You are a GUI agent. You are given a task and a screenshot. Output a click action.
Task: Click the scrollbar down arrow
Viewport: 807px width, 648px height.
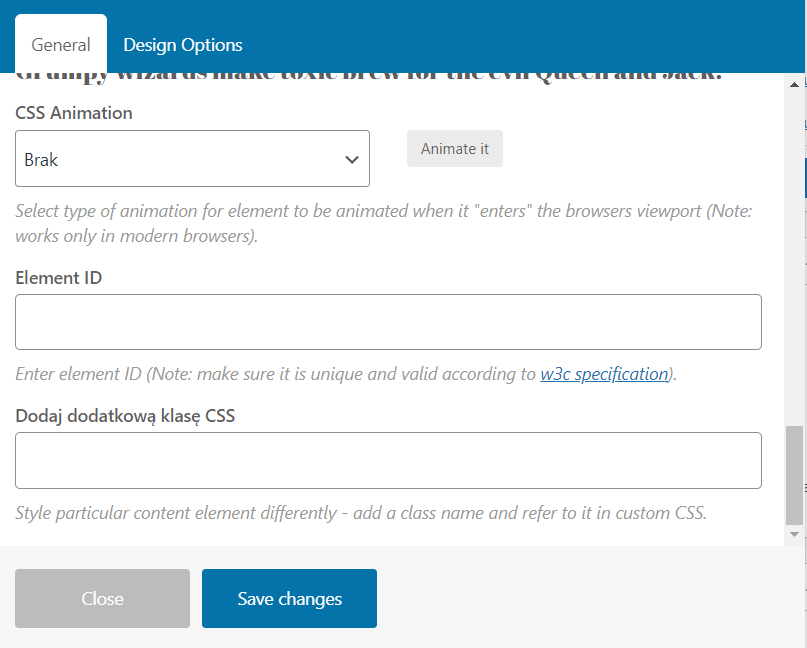coord(794,536)
